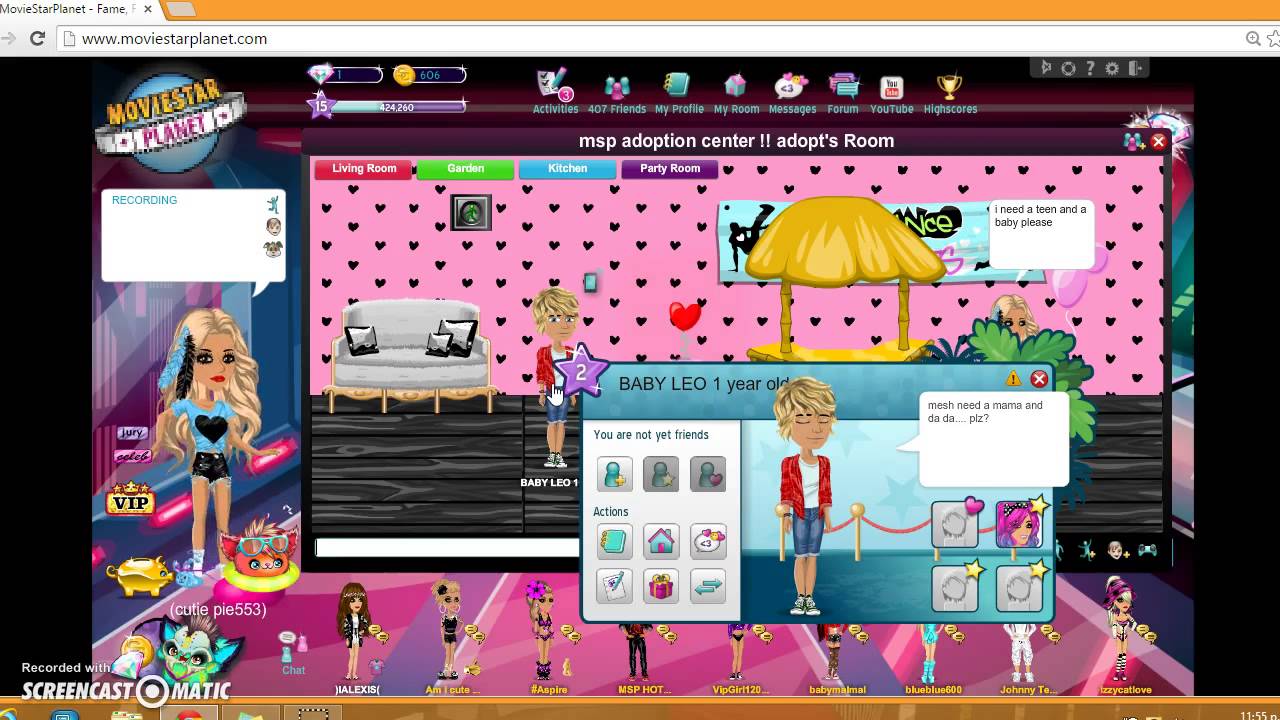Screen dimensions: 1280x720
Task: Open the 407 Friends list
Action: [x=617, y=87]
